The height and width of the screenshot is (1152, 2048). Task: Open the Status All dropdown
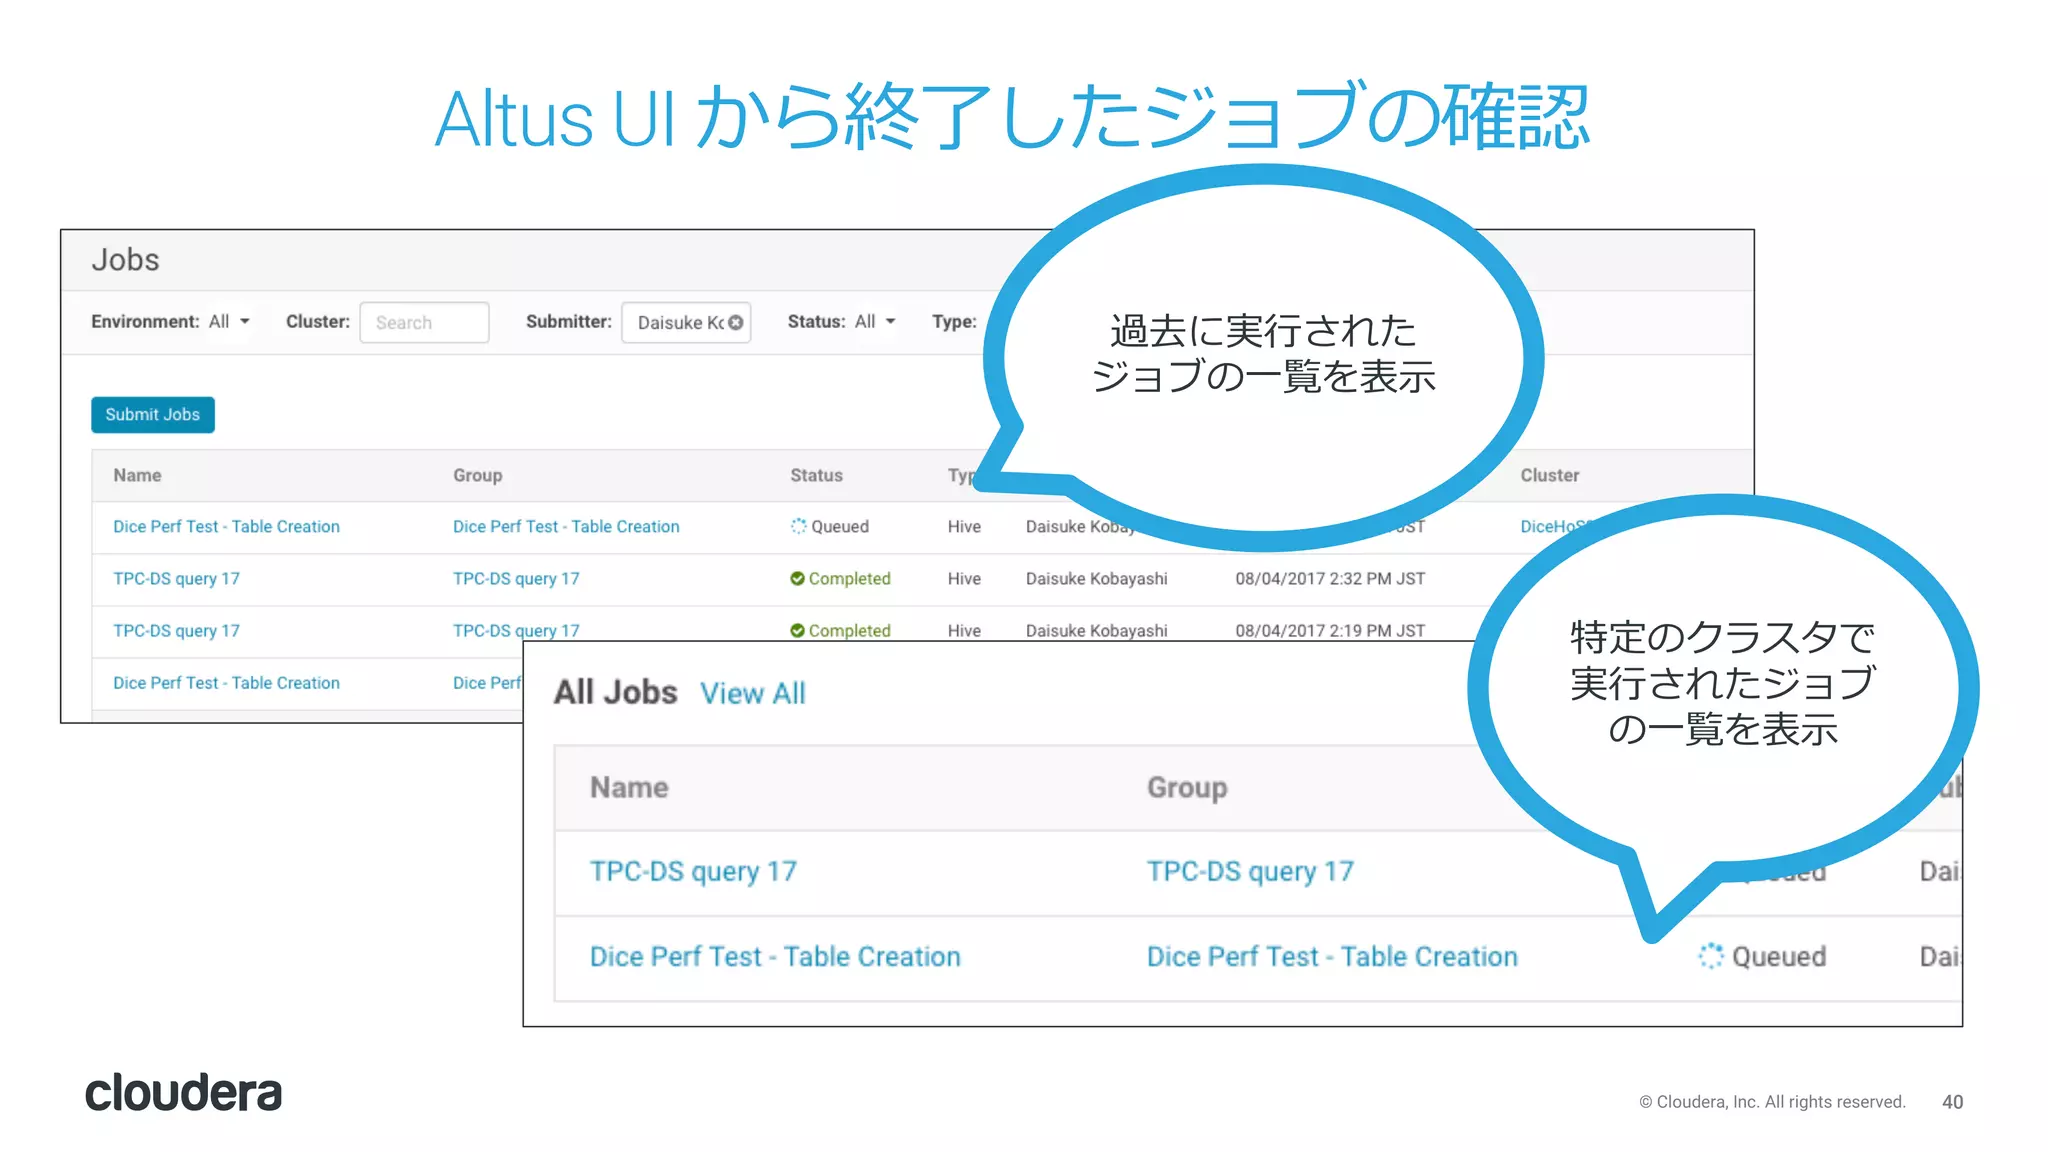click(x=875, y=322)
